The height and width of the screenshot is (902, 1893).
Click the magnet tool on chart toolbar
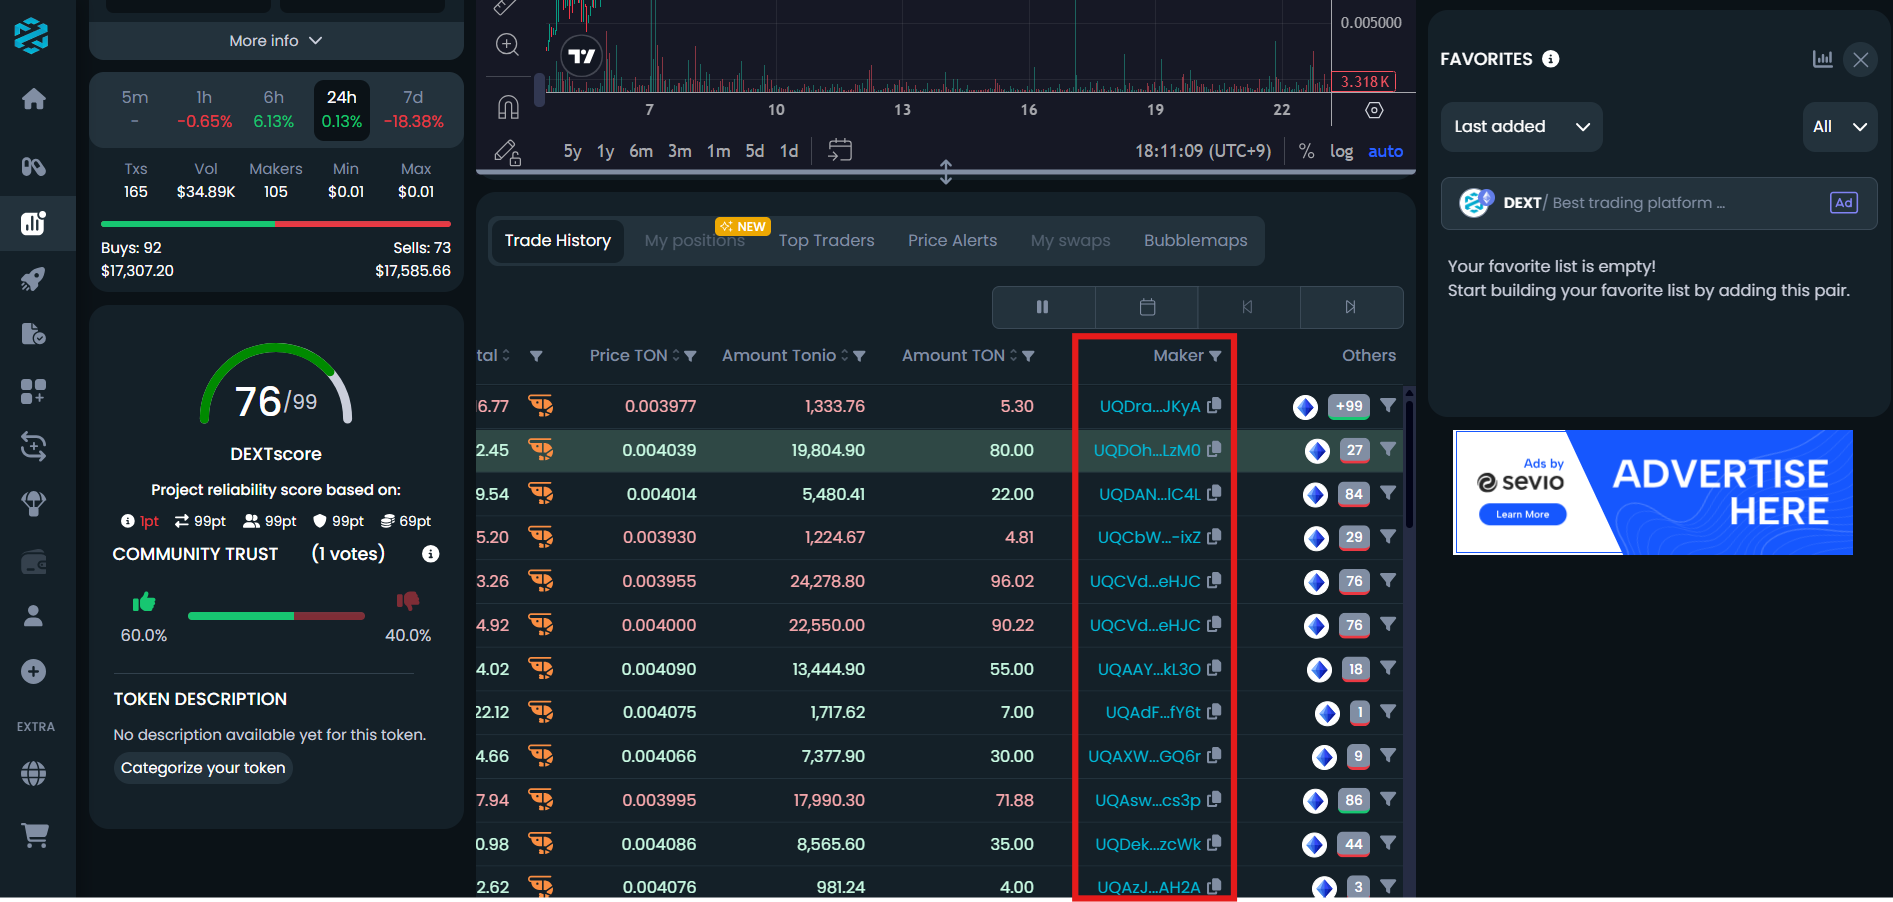[x=508, y=106]
